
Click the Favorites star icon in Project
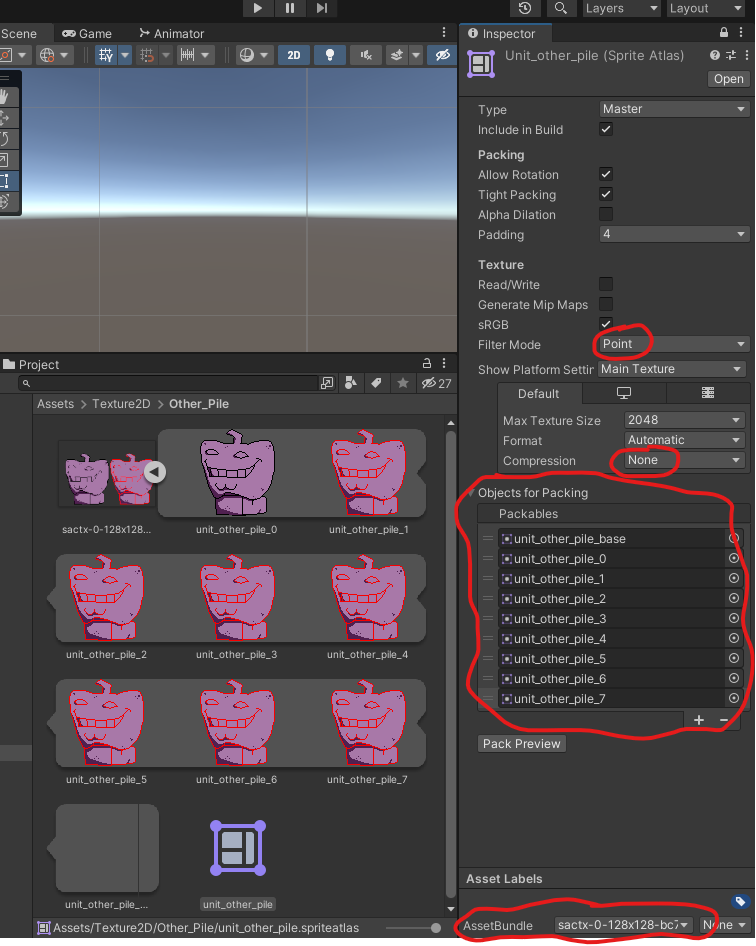[402, 383]
